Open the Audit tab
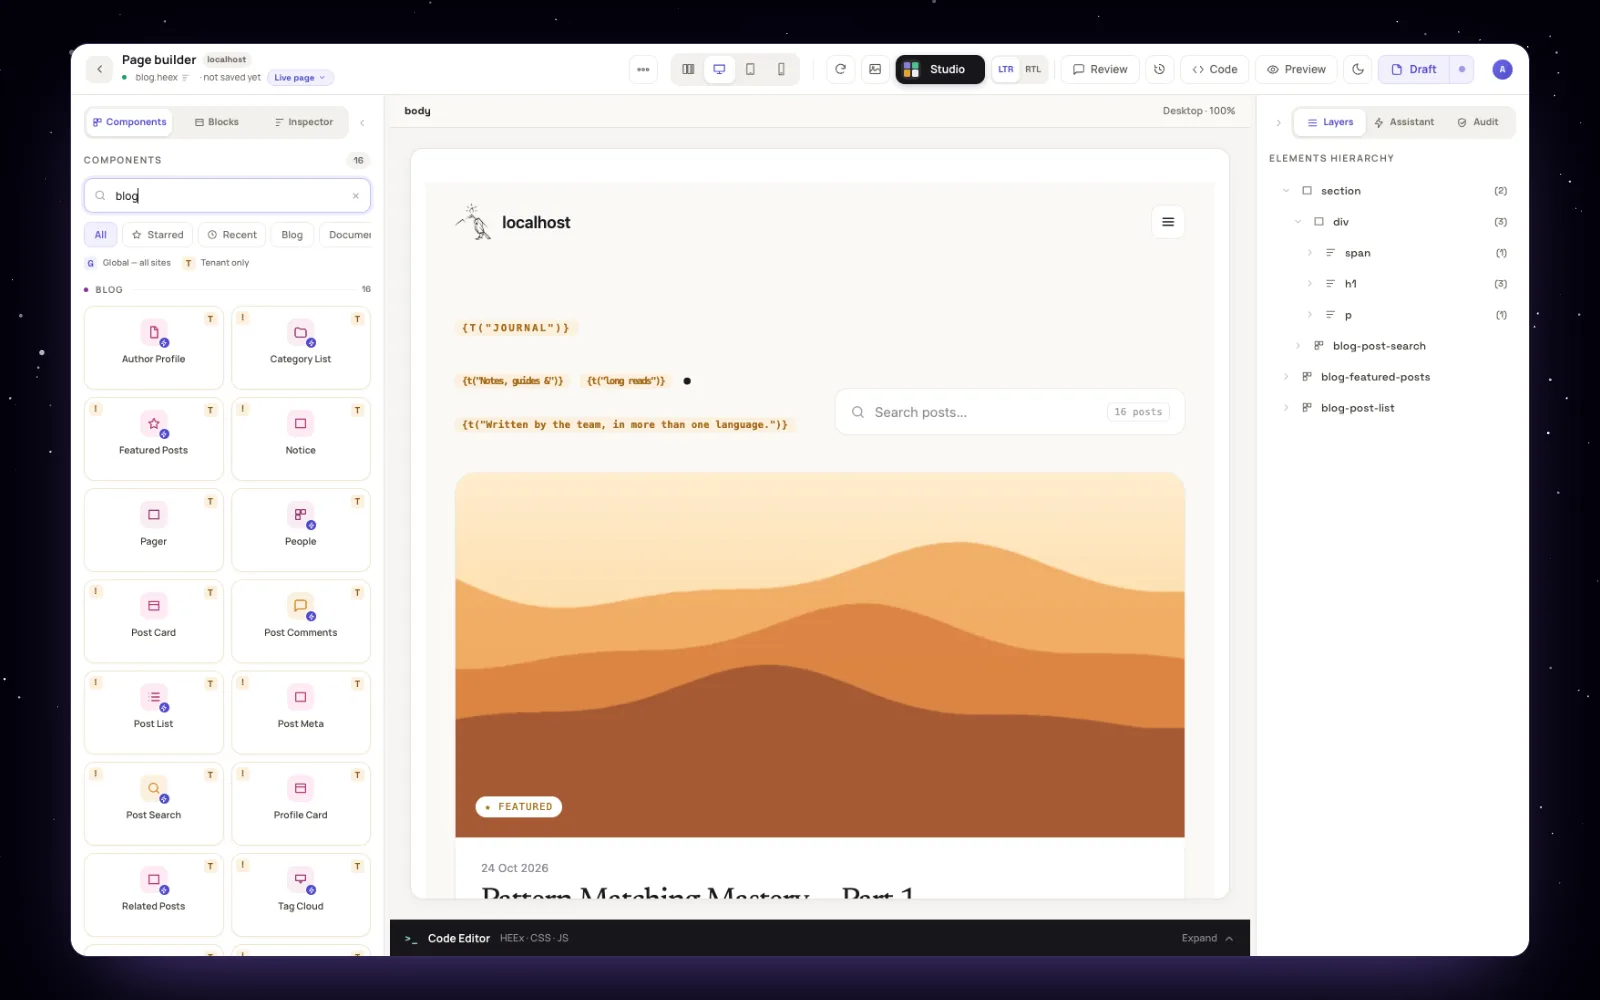Image resolution: width=1600 pixels, height=1000 pixels. pyautogui.click(x=1478, y=122)
